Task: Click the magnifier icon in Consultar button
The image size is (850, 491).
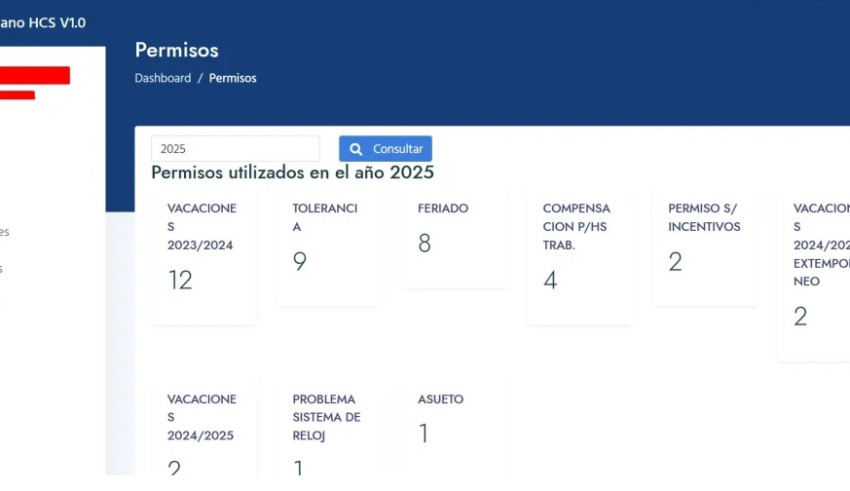Action: pyautogui.click(x=356, y=149)
